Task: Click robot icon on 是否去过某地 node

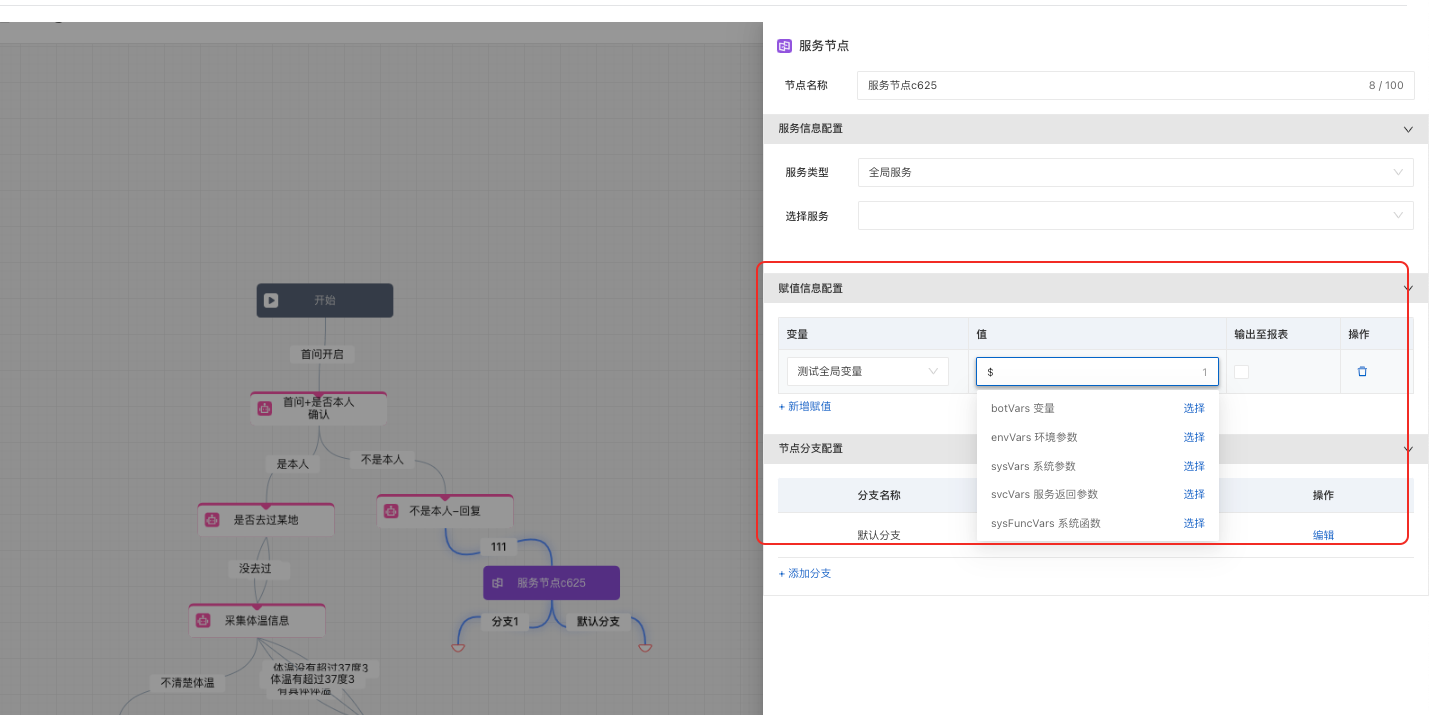Action: tap(212, 520)
